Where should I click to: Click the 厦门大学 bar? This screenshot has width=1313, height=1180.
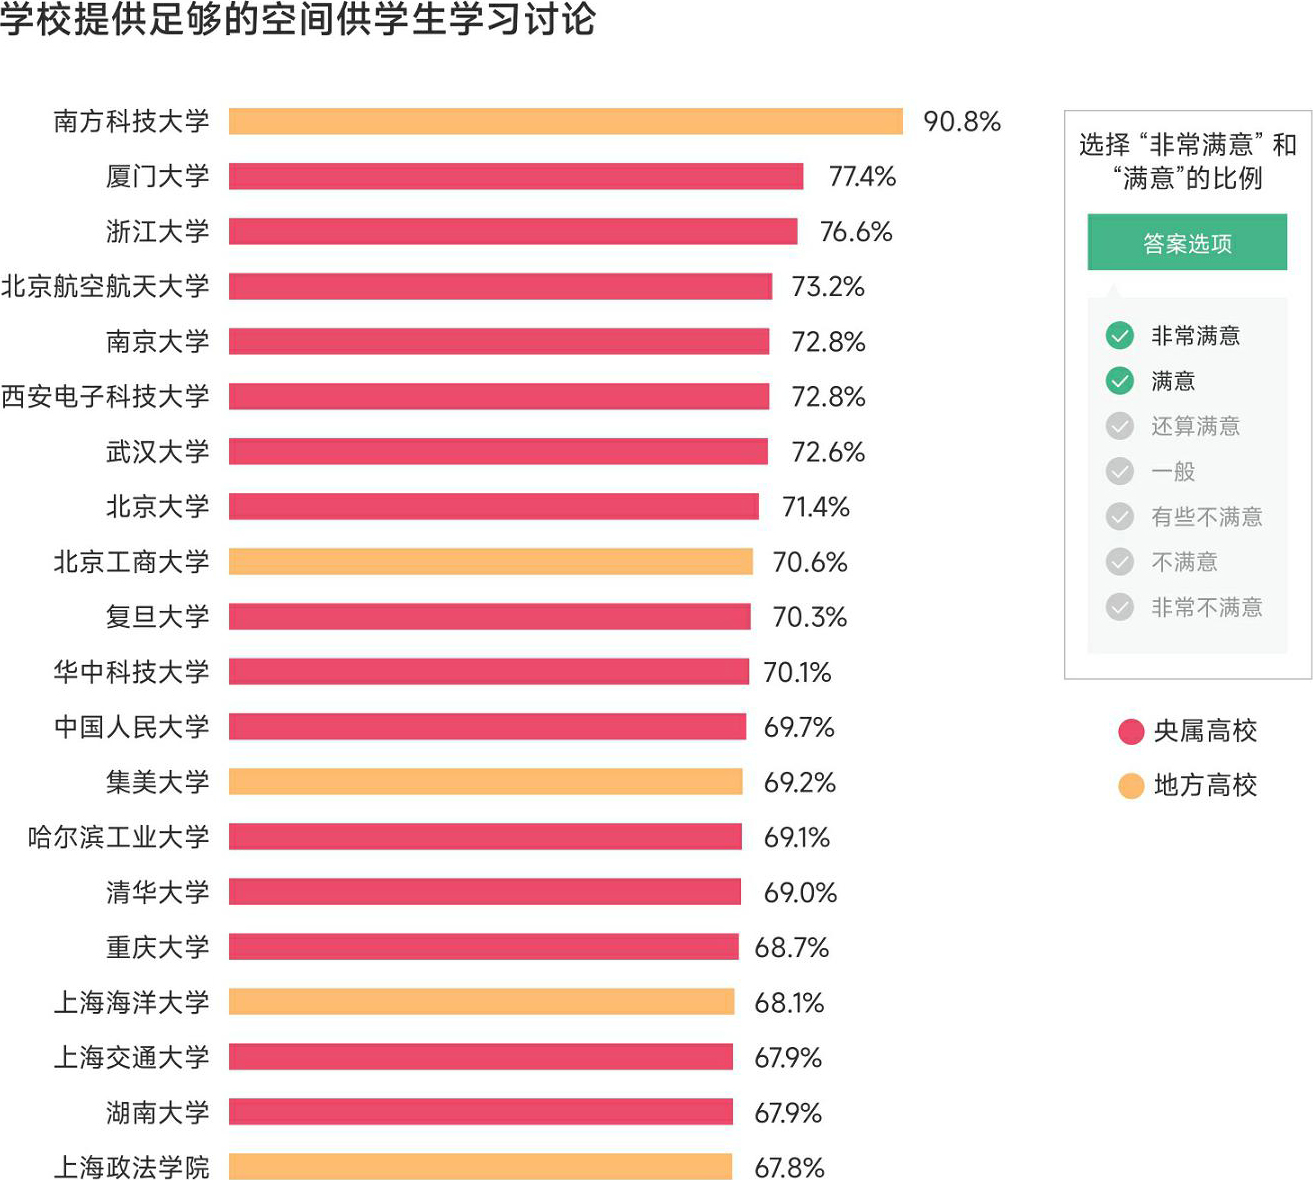click(515, 177)
